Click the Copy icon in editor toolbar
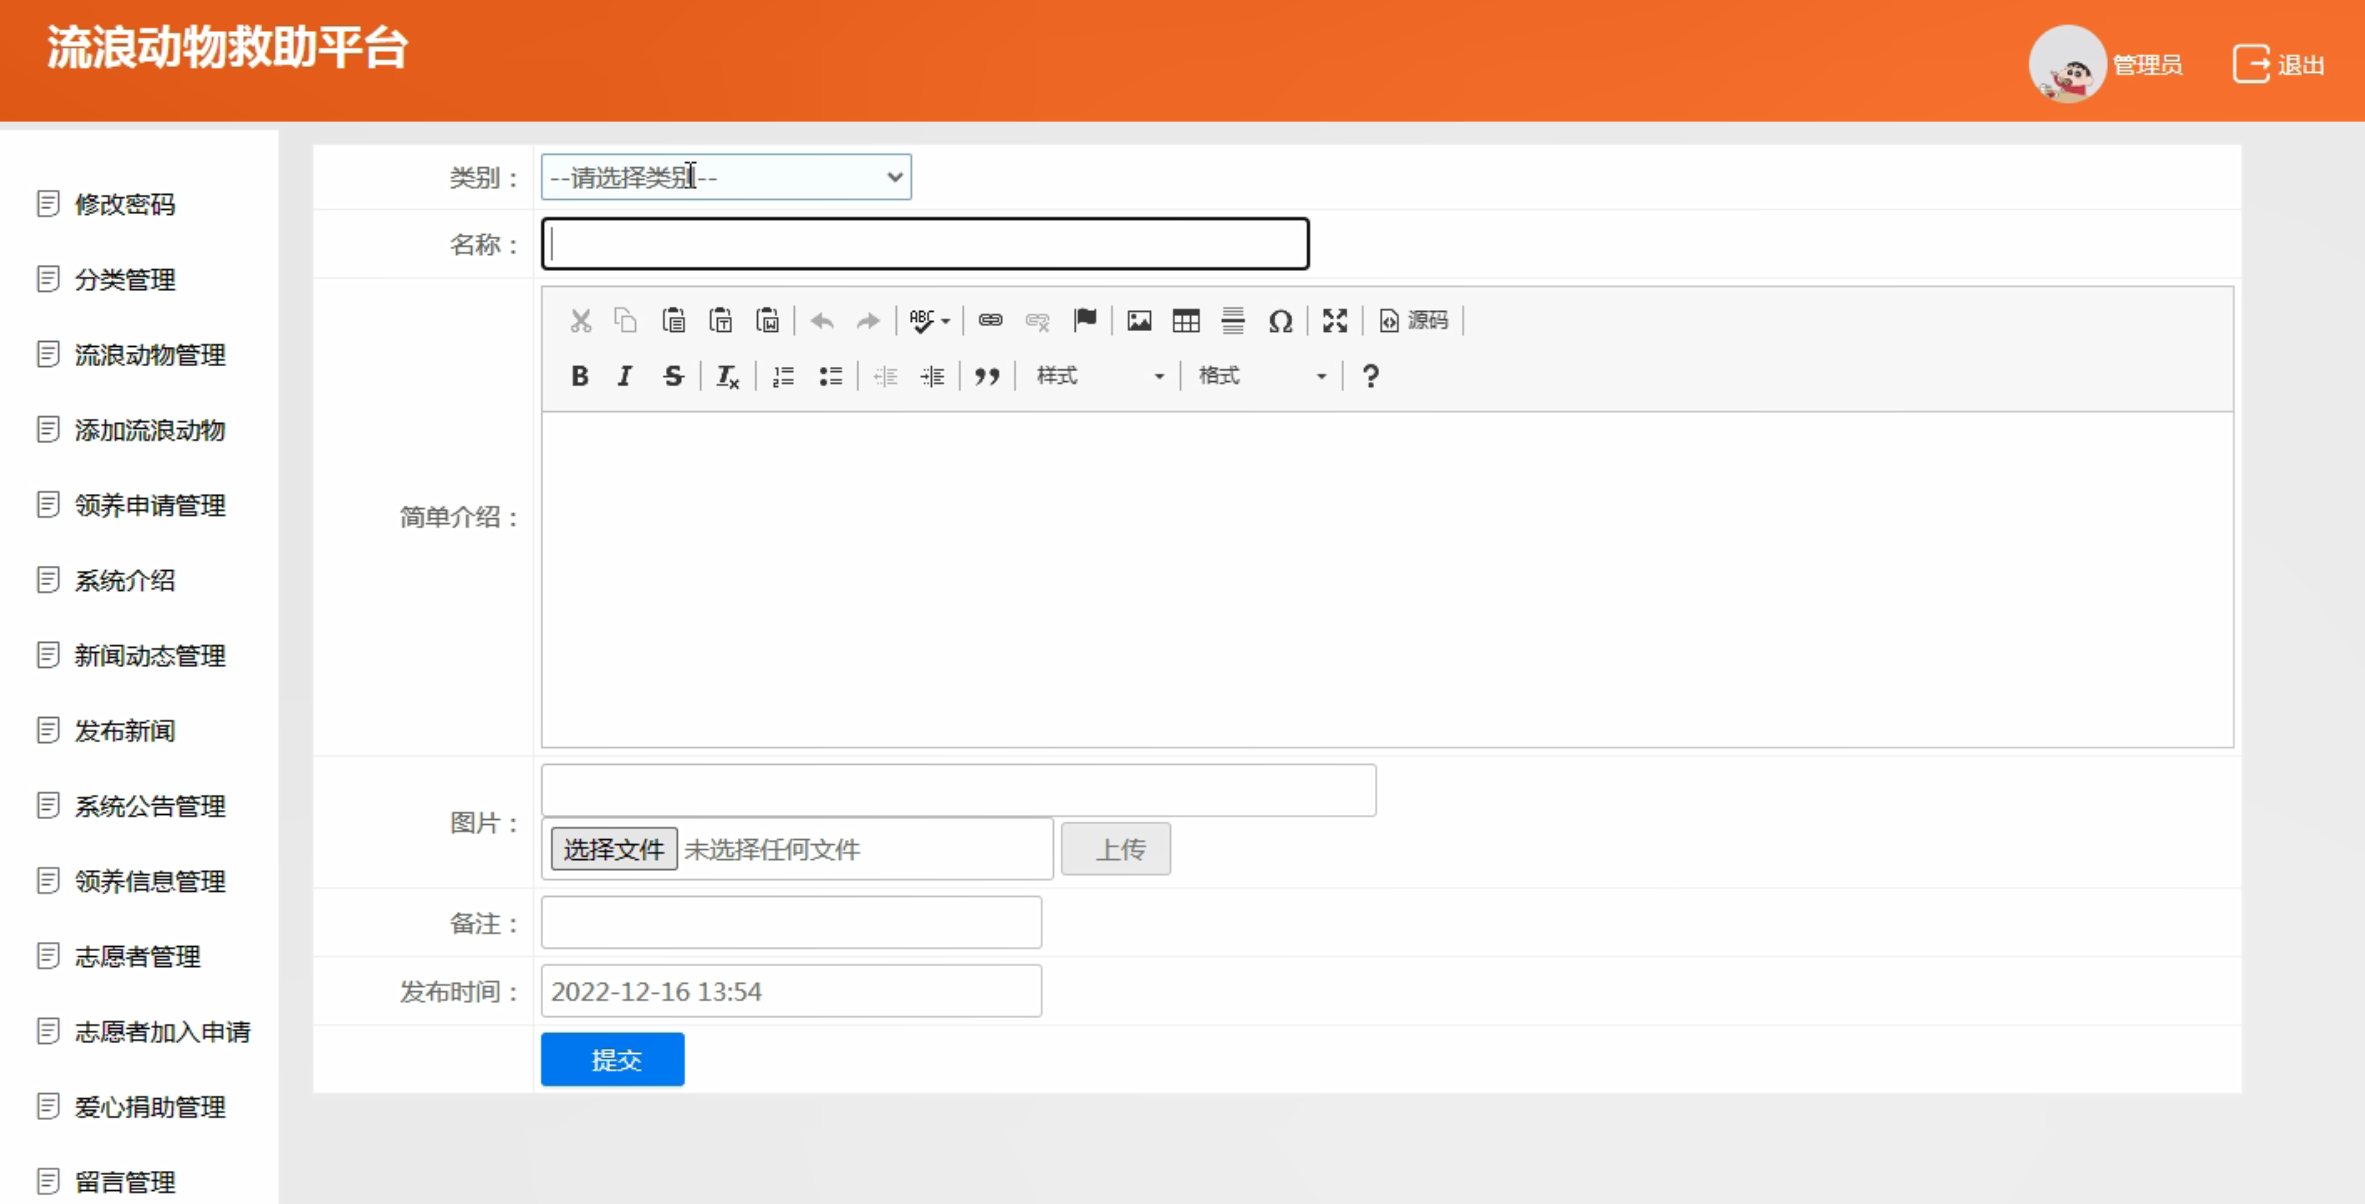Image resolution: width=2365 pixels, height=1204 pixels. click(x=626, y=321)
